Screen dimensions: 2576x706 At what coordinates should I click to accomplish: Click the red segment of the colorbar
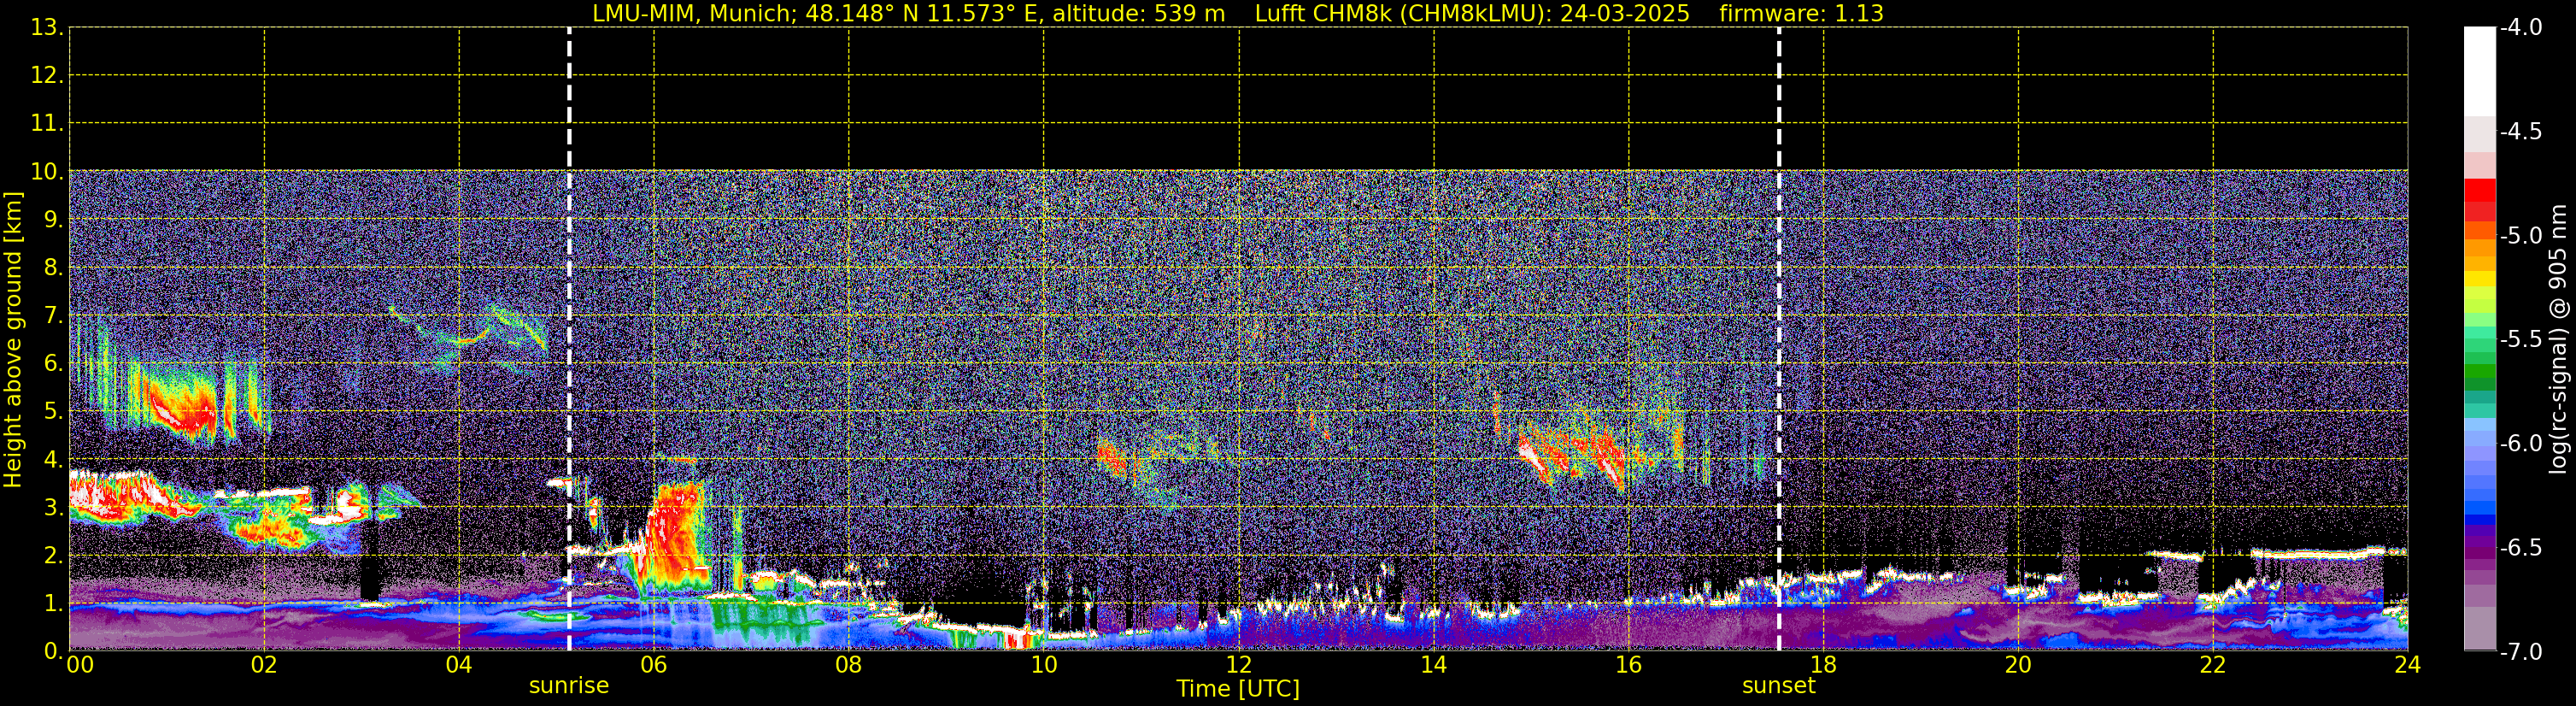click(x=2479, y=190)
